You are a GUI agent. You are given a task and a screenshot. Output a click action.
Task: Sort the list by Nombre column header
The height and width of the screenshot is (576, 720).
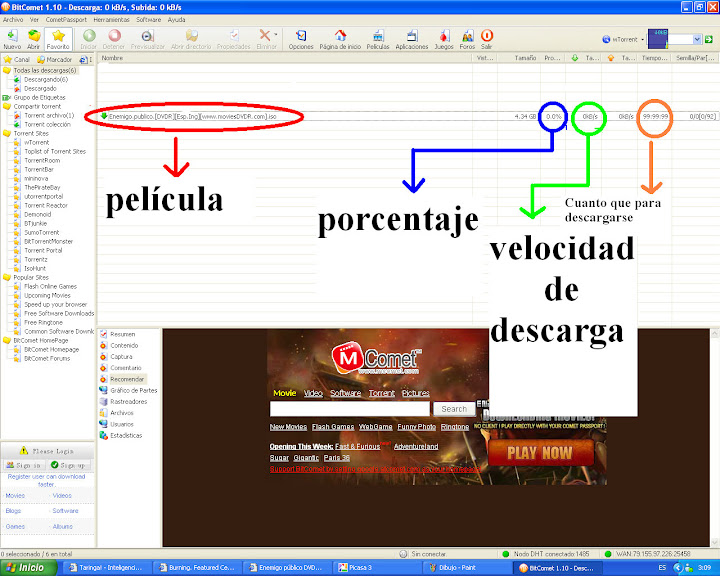[x=284, y=58]
